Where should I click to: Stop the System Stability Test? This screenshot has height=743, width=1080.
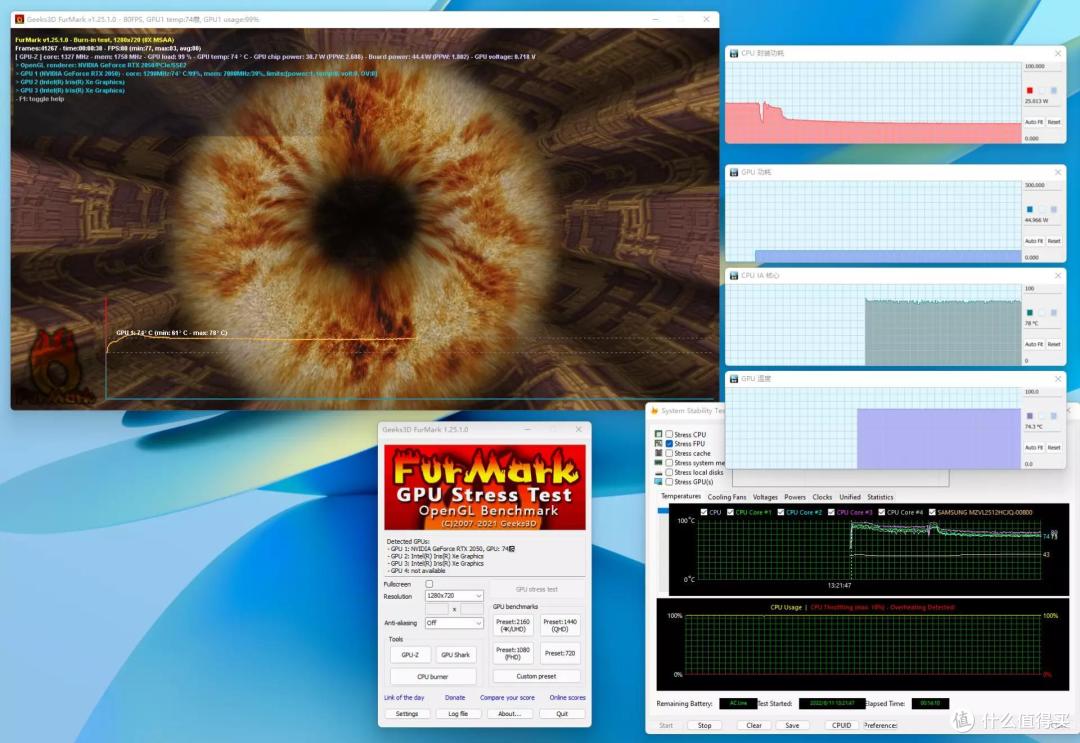[x=704, y=725]
